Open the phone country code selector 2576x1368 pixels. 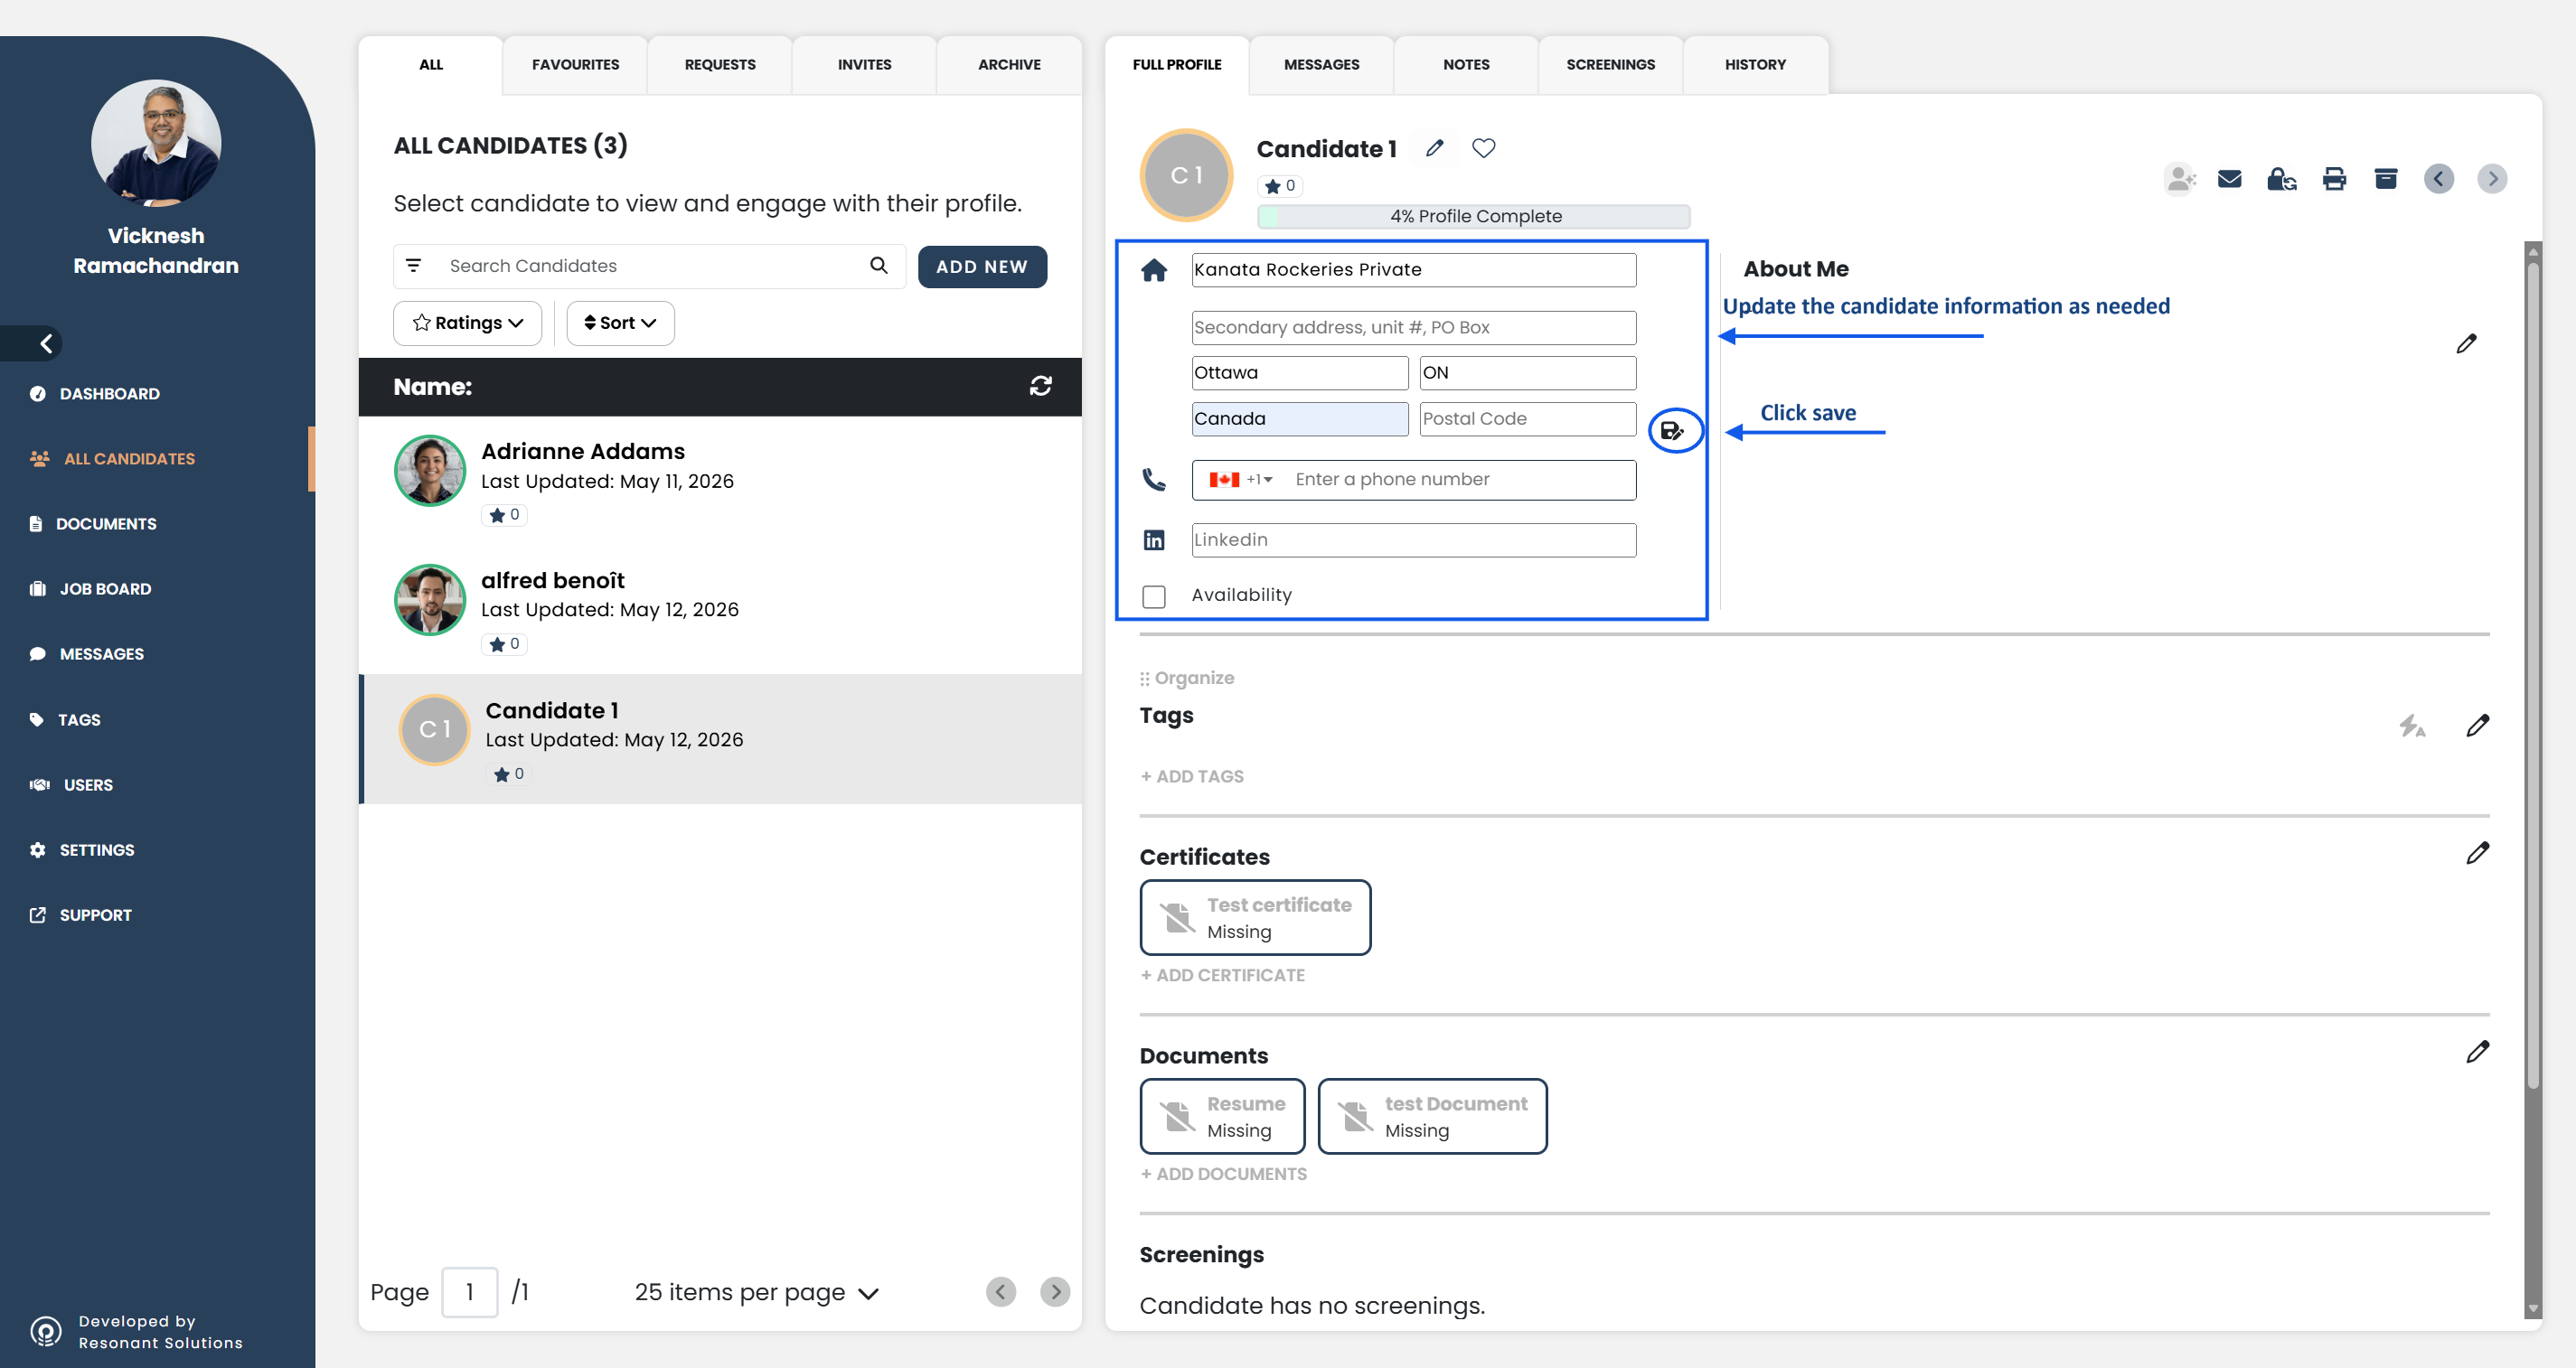click(x=1241, y=480)
